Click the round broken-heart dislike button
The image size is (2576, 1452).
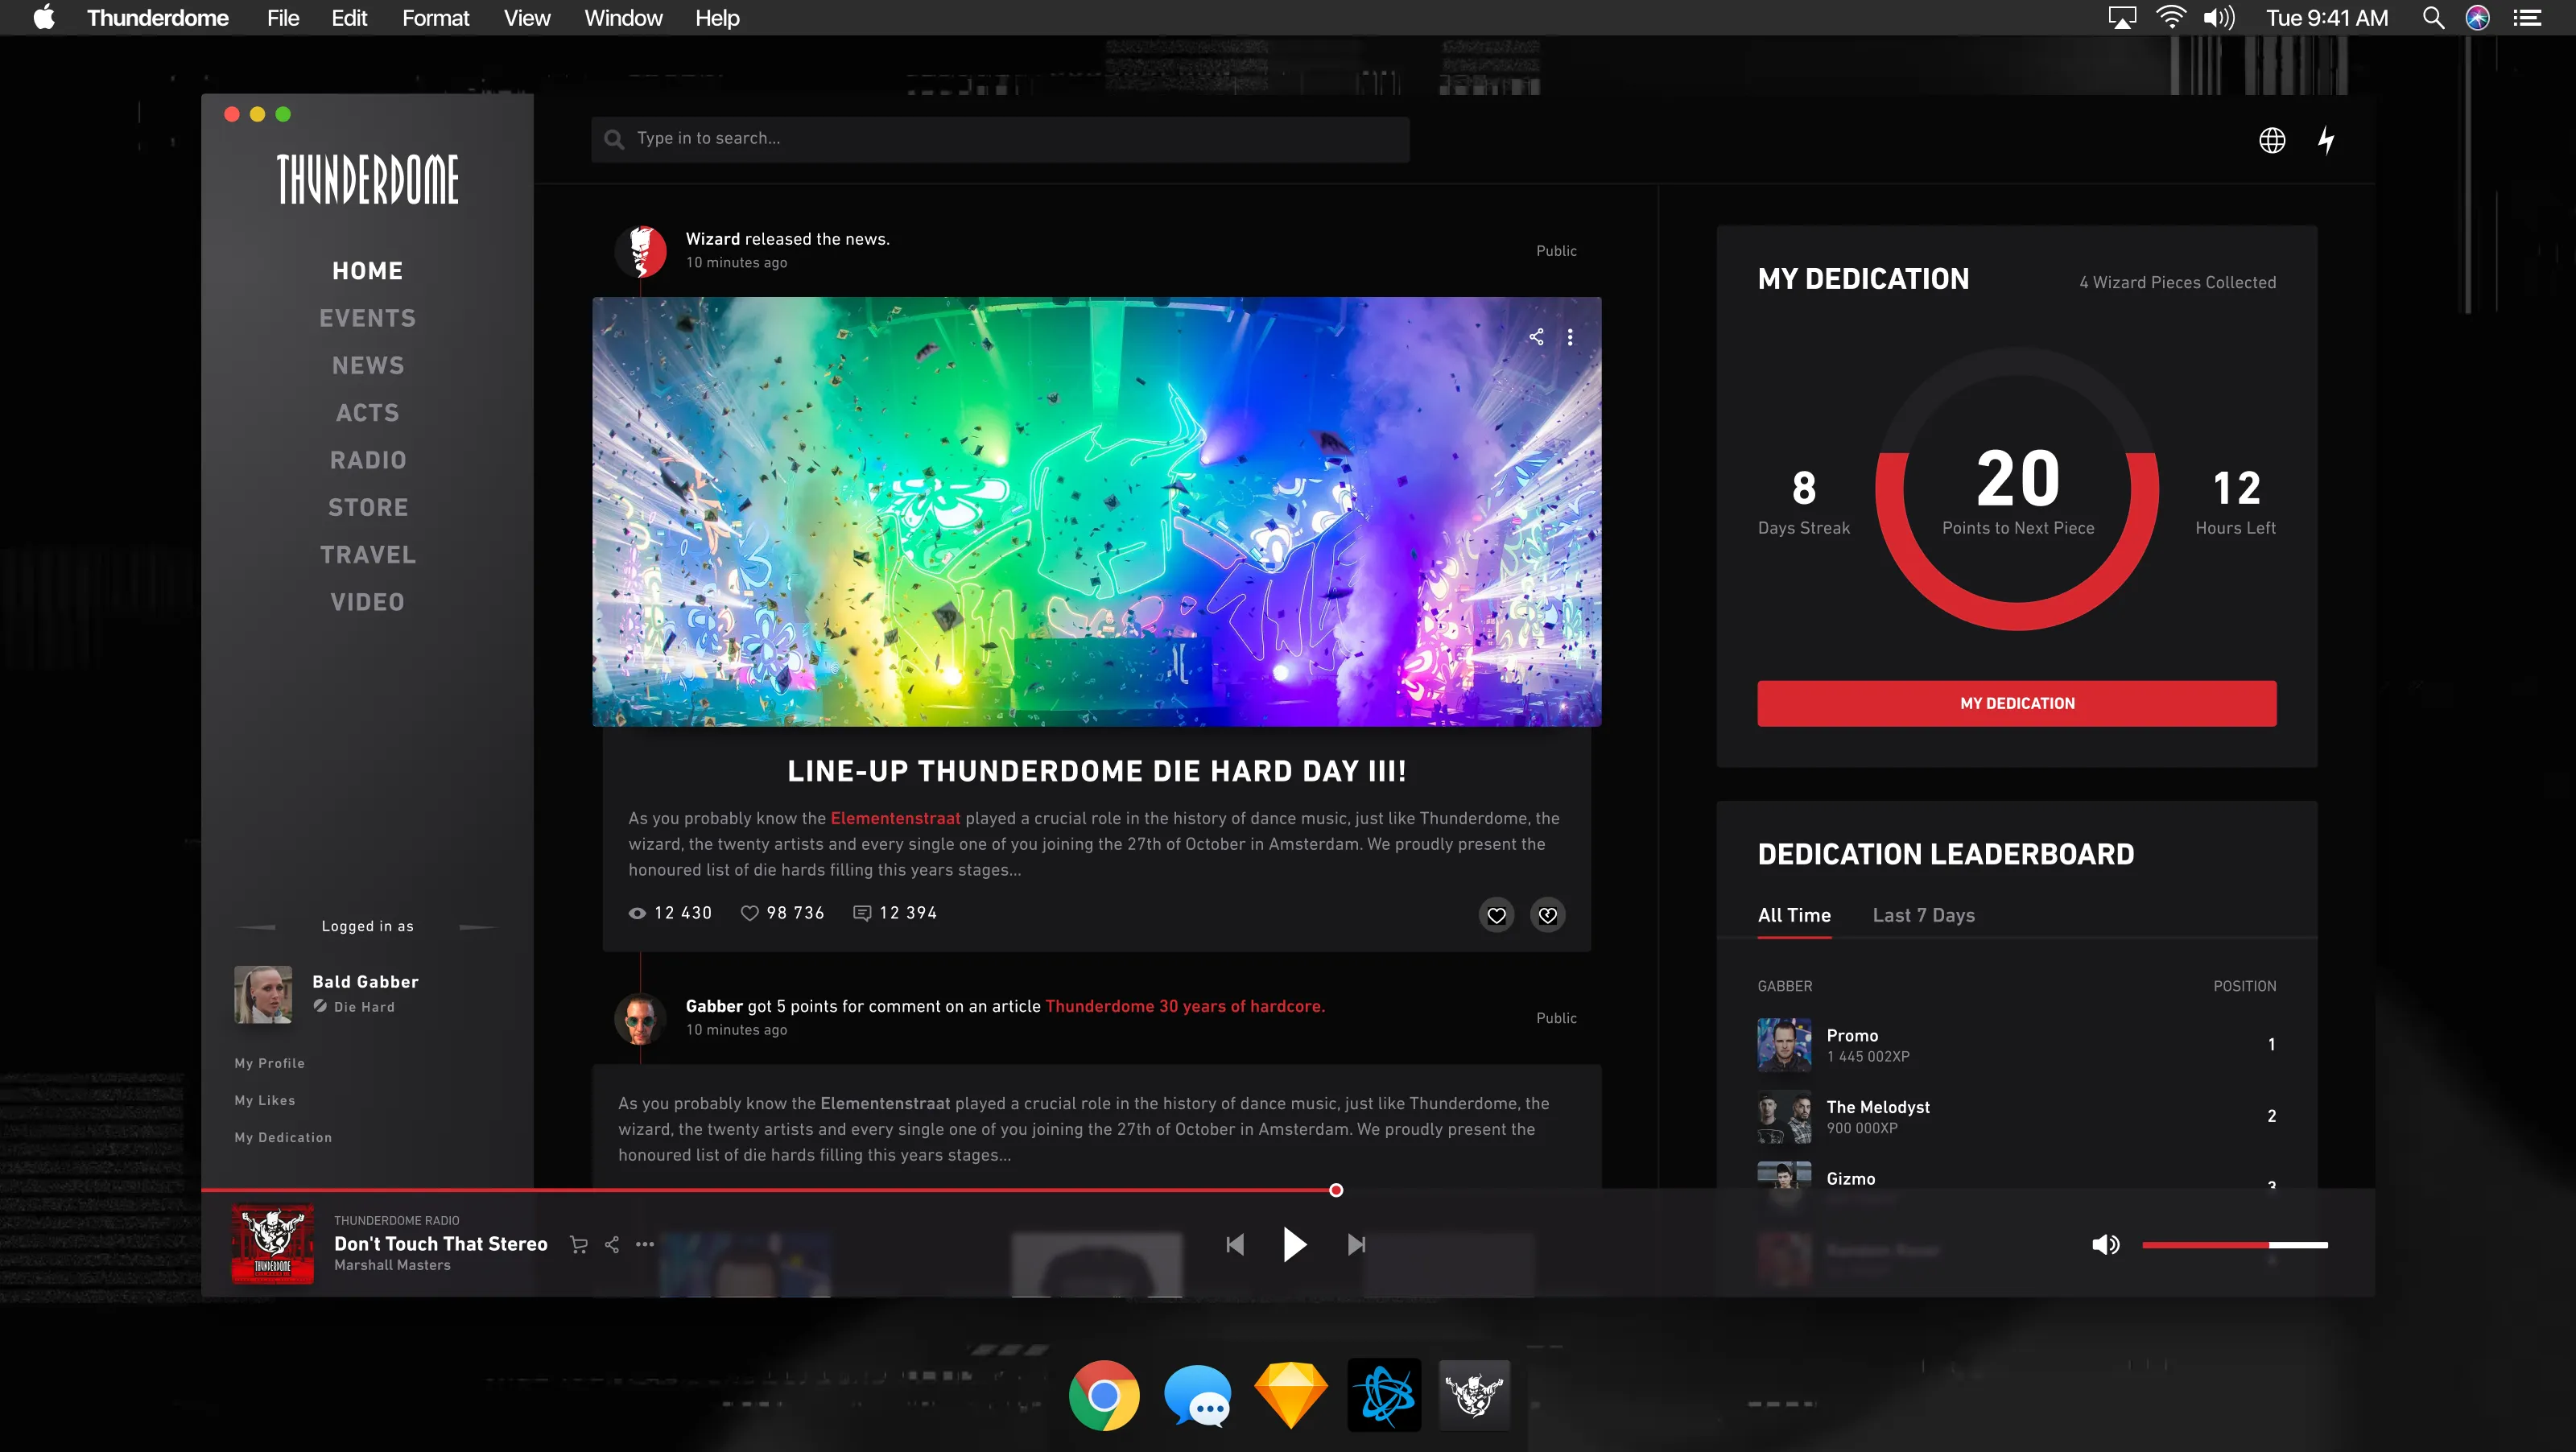(1547, 915)
